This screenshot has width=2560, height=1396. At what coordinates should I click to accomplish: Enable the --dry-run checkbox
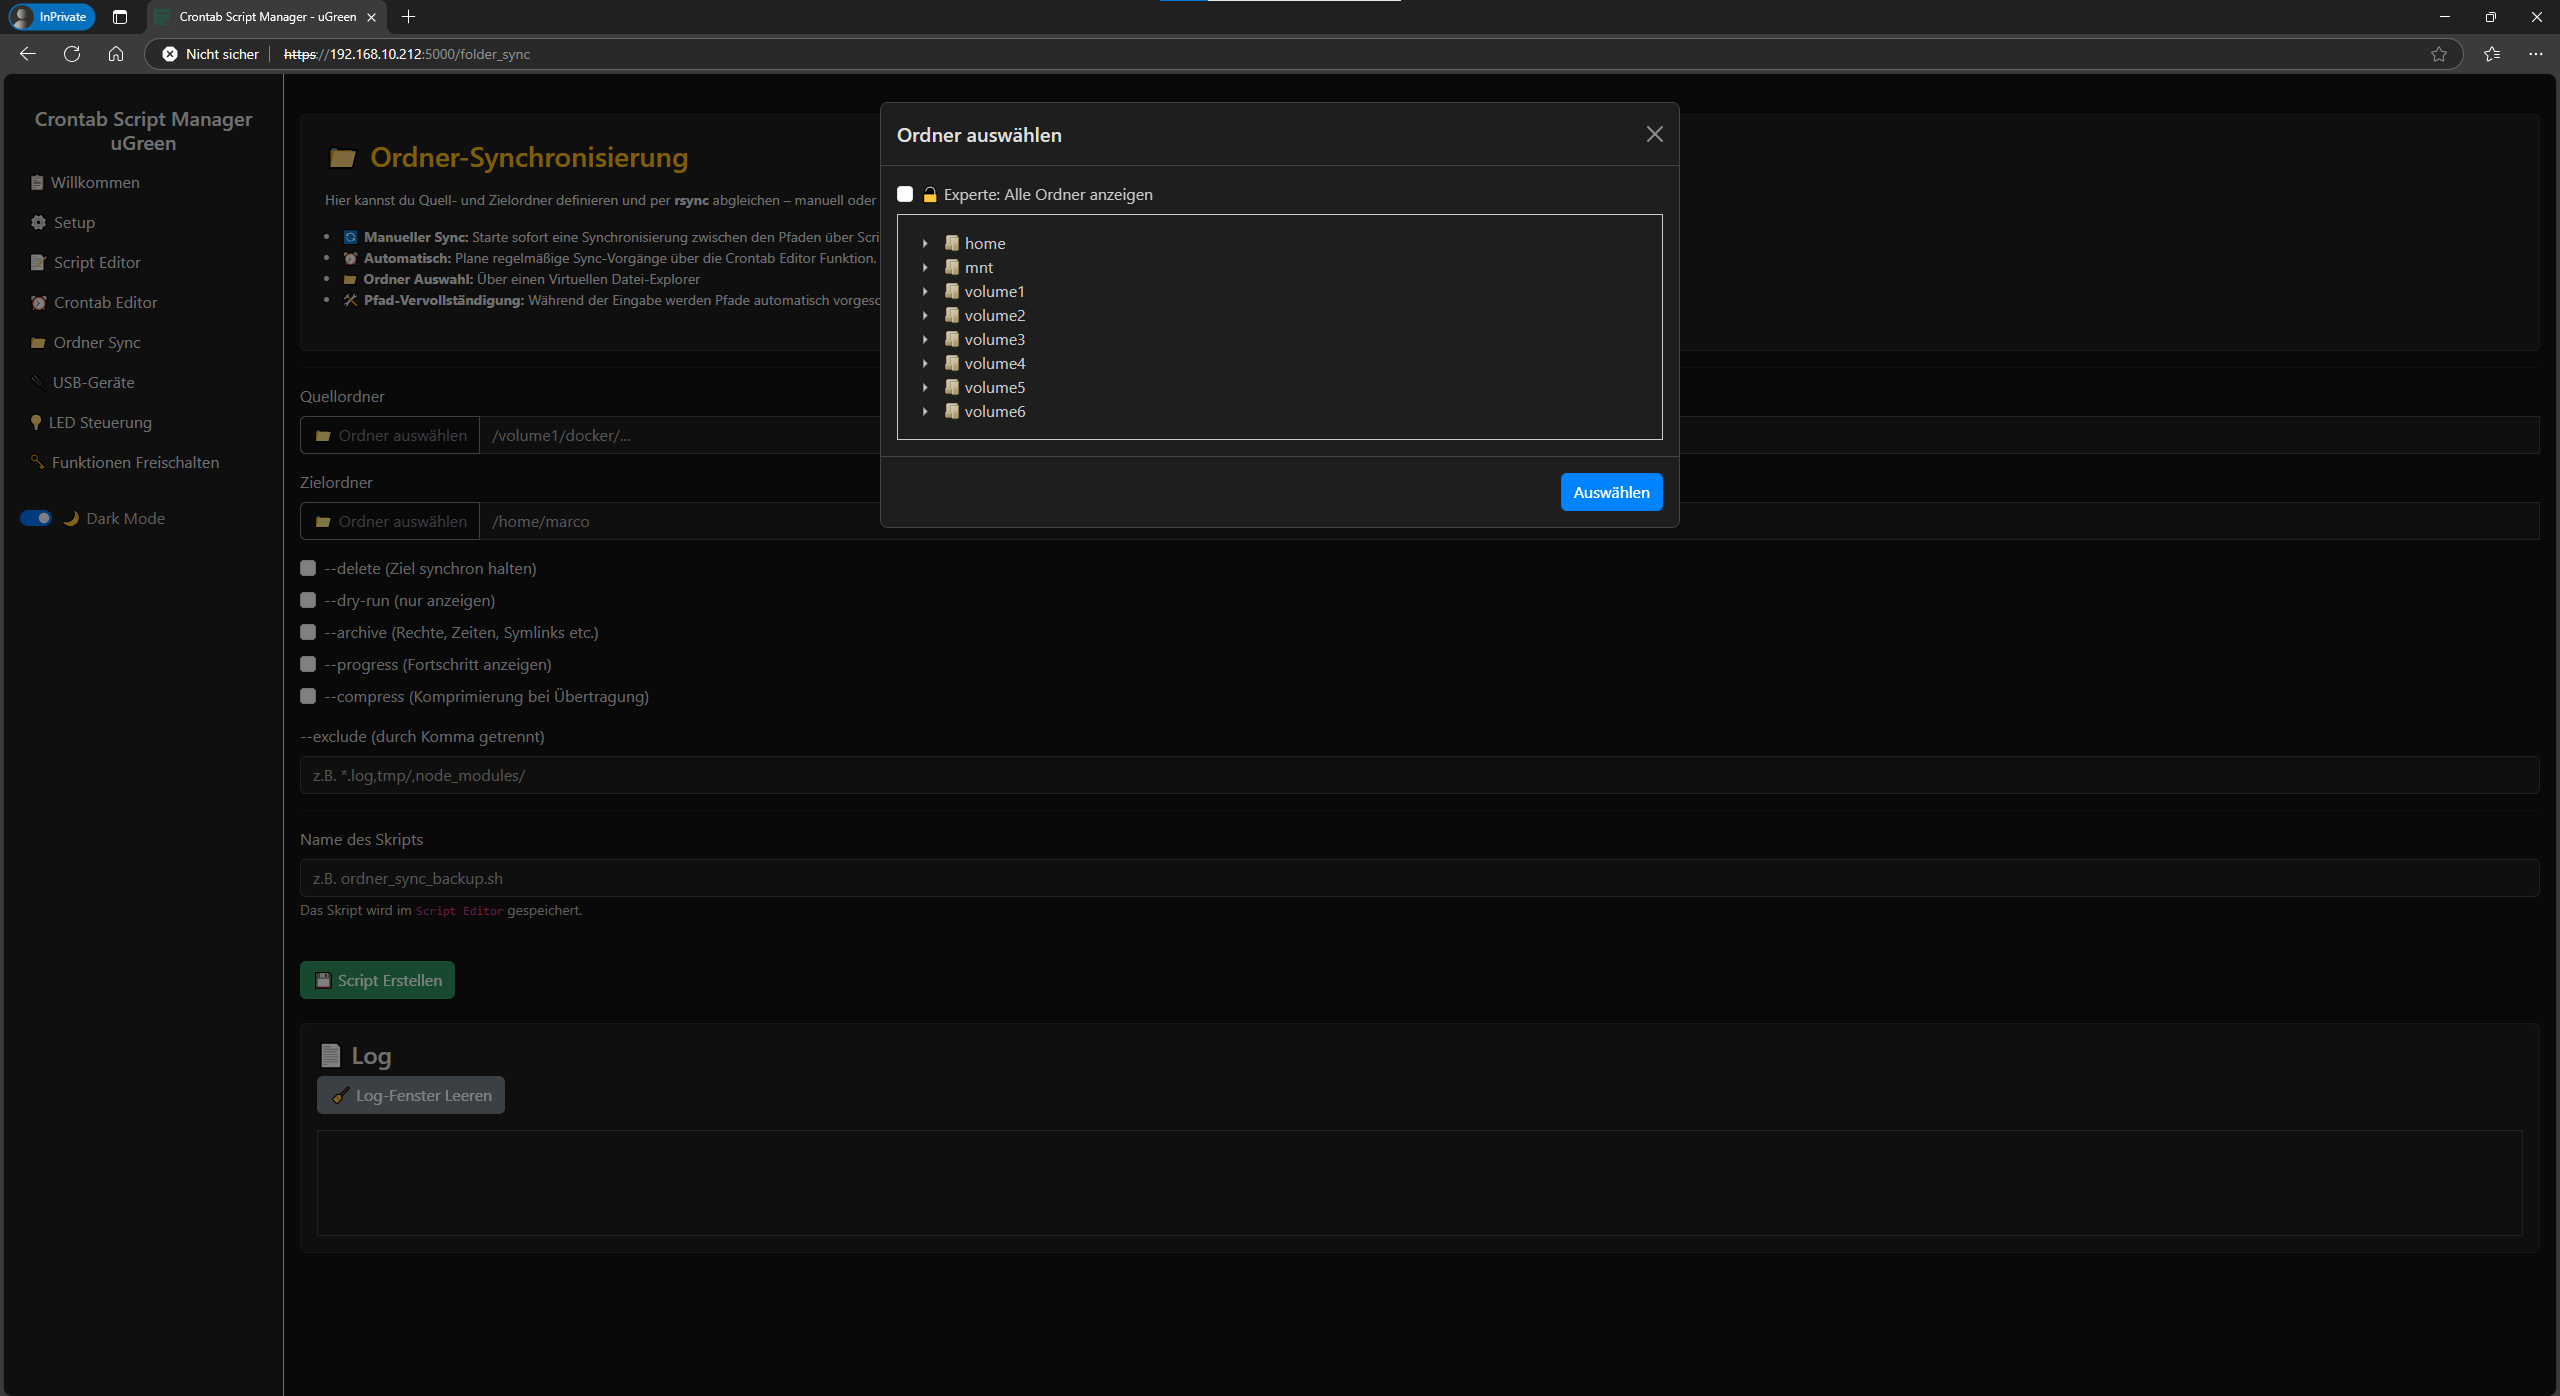point(308,600)
